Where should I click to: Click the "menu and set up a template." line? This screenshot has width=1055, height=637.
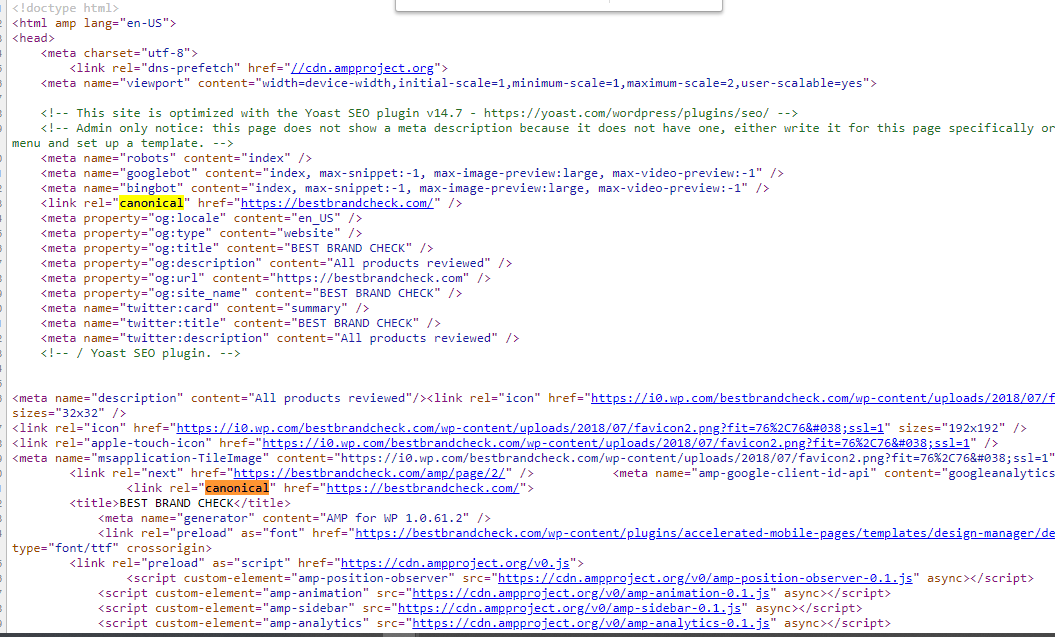[x=122, y=143]
